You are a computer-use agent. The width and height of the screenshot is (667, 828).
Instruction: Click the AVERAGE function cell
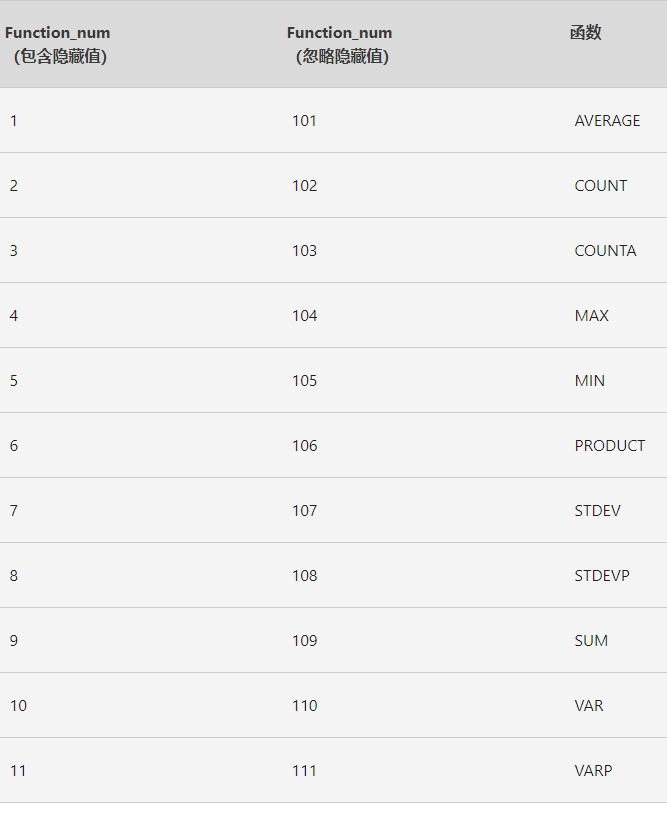[607, 121]
